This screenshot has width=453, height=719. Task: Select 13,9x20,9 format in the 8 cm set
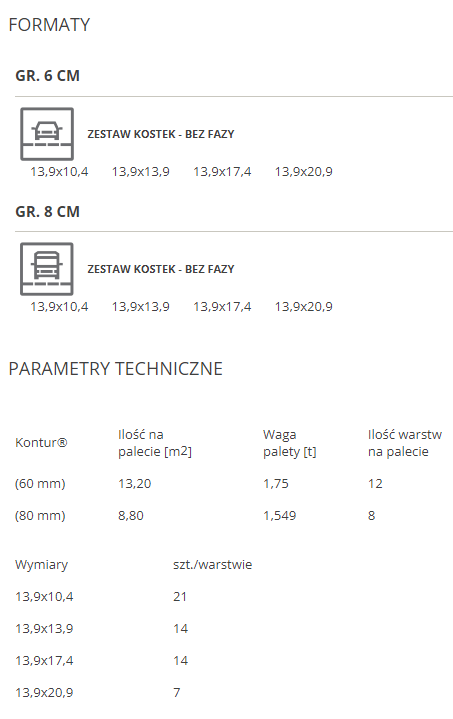[304, 307]
